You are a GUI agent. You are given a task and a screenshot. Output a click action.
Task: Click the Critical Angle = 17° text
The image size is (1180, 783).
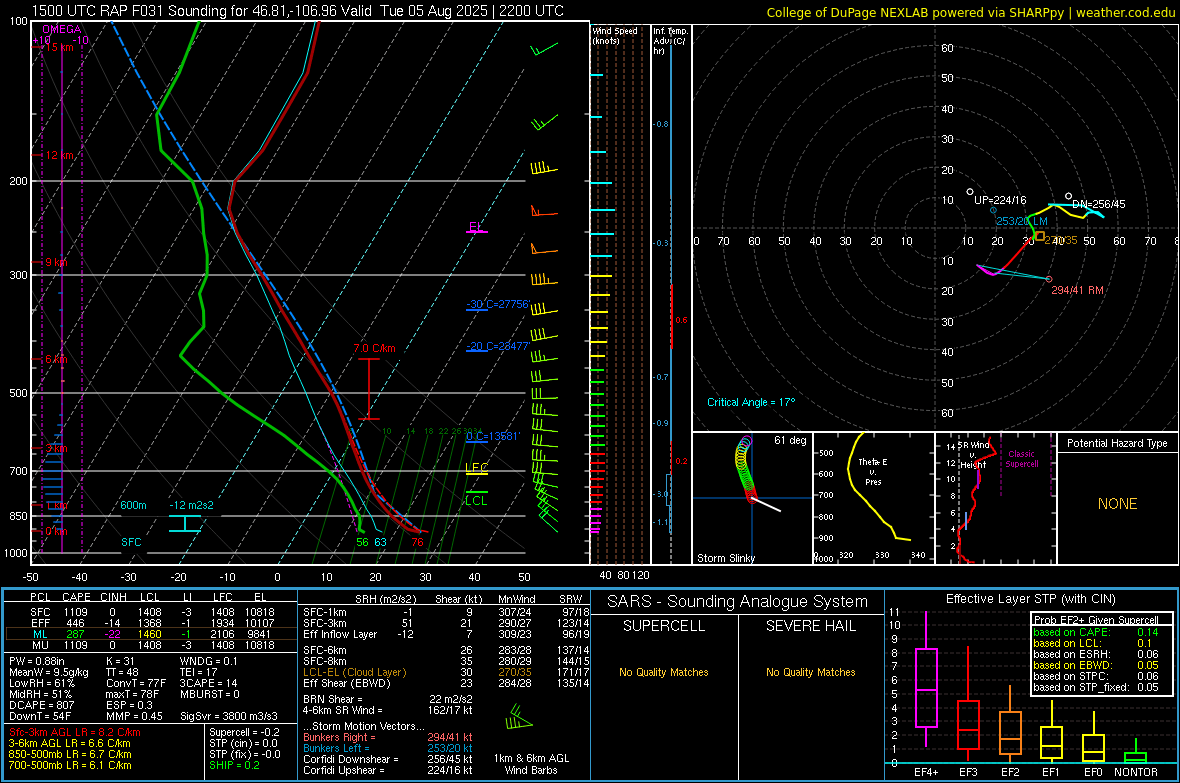pyautogui.click(x=751, y=402)
